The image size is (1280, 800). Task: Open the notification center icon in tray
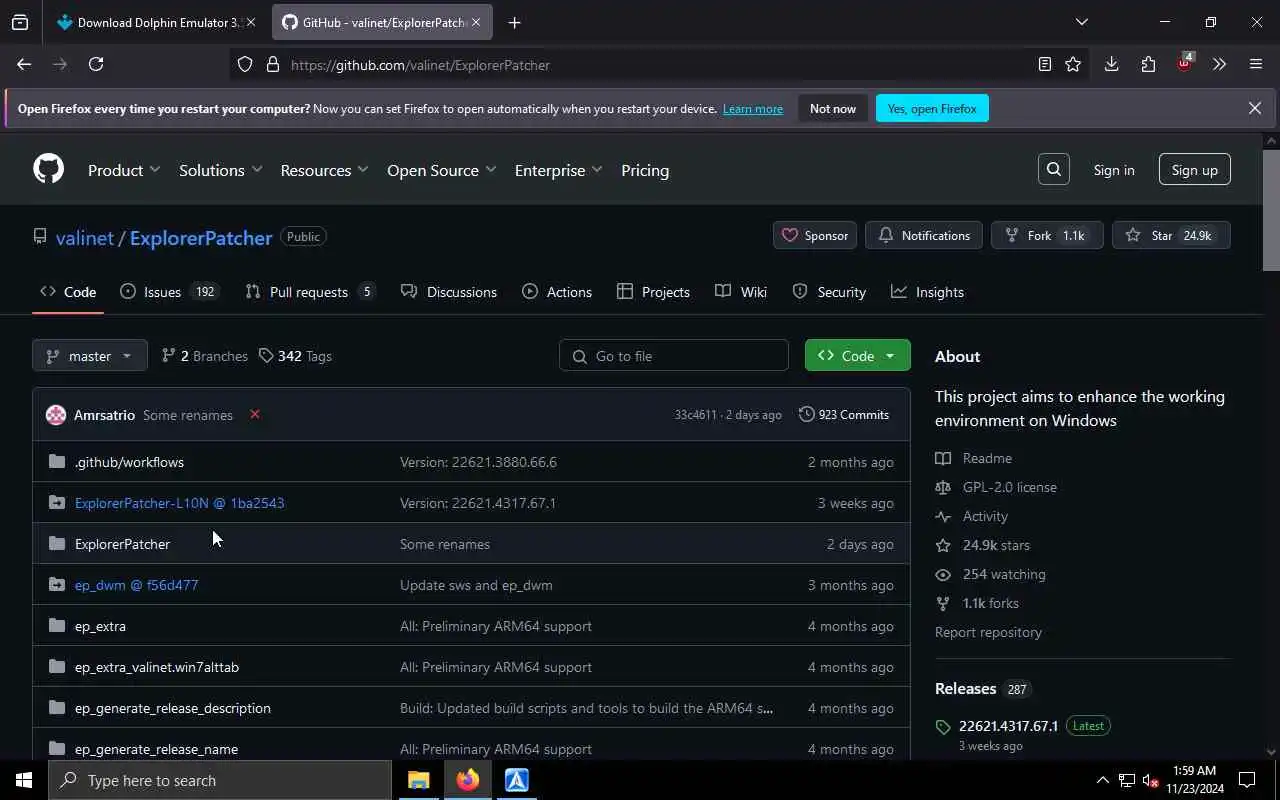tap(1247, 780)
